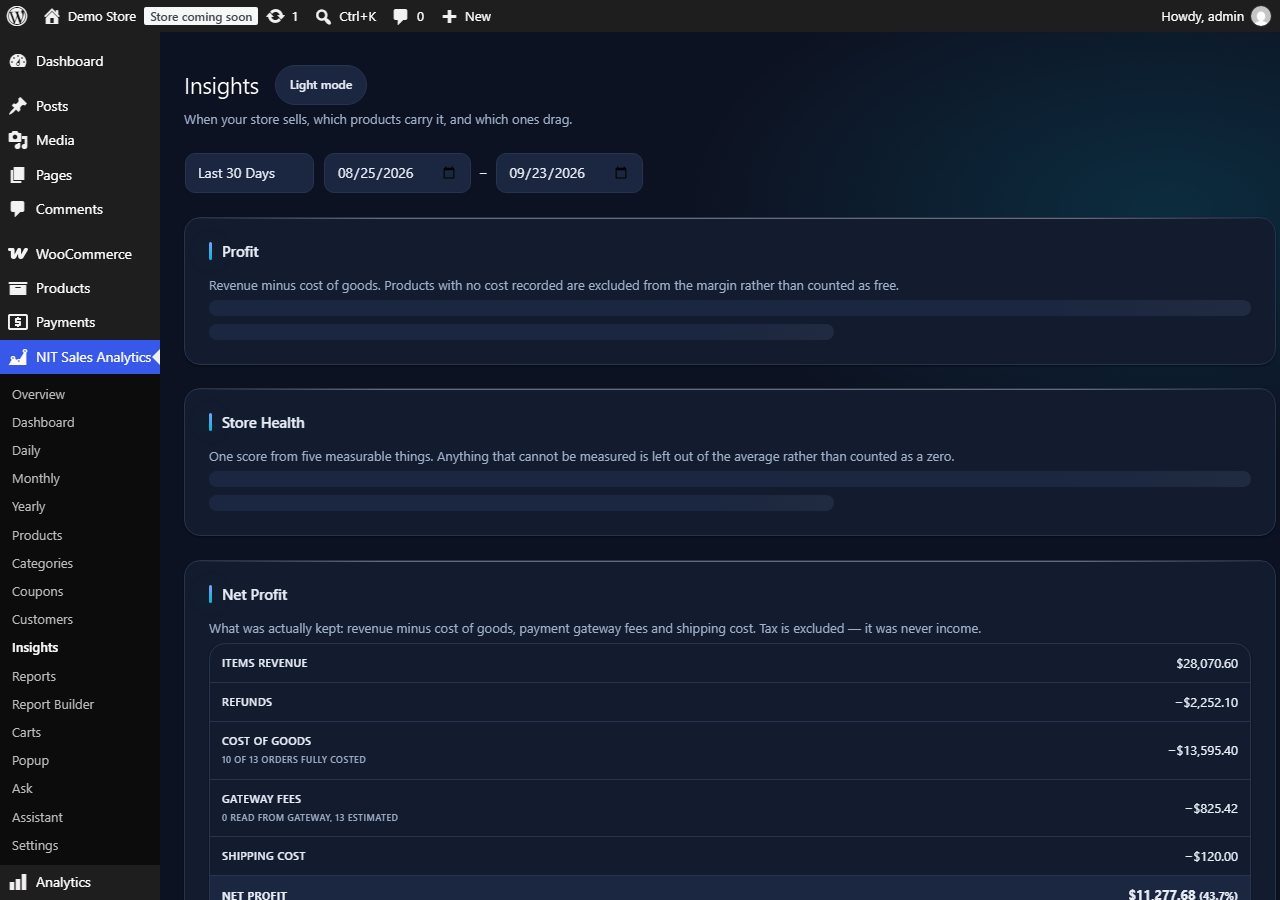Click the updates refresh icon
Viewport: 1280px width, 900px height.
pyautogui.click(x=276, y=16)
